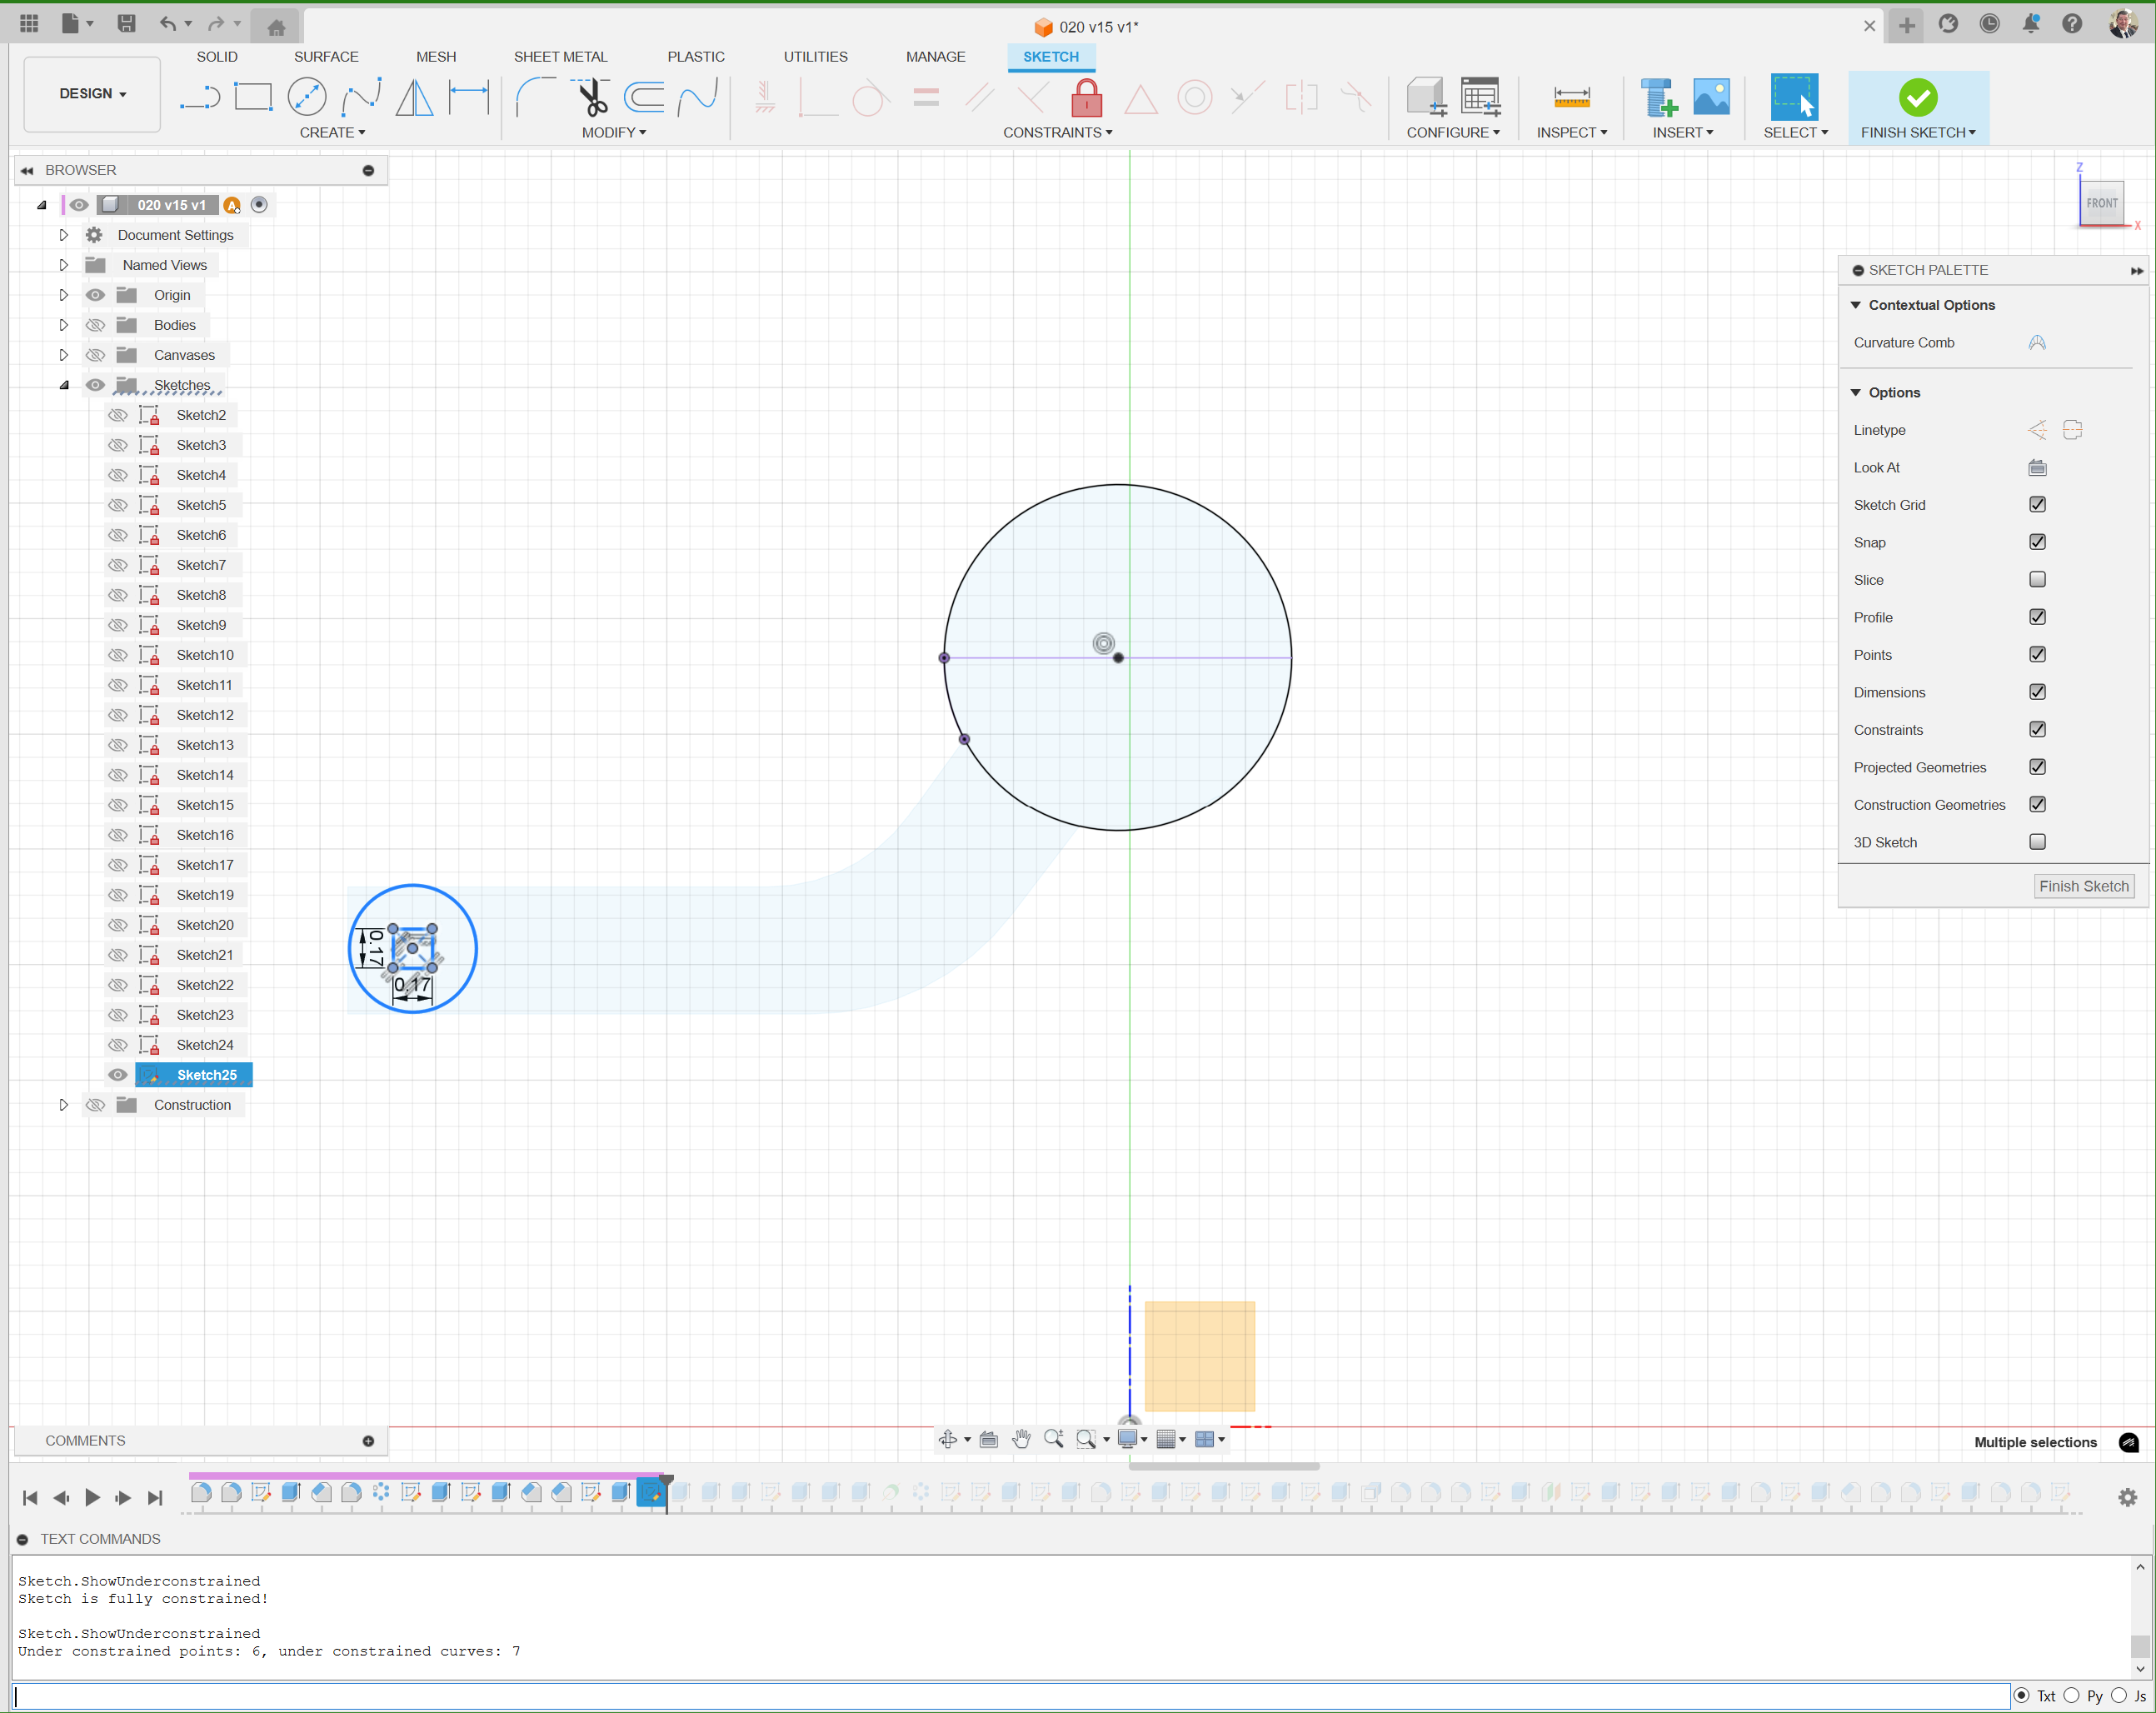This screenshot has width=2156, height=1713.
Task: Select Sketch25 in the browser
Action: click(207, 1075)
